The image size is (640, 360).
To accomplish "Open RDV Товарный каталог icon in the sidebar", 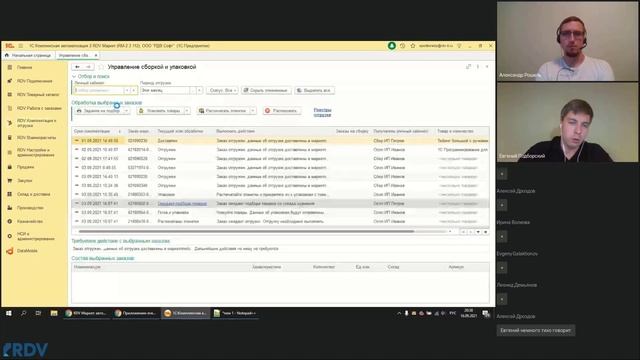I will (10, 94).
